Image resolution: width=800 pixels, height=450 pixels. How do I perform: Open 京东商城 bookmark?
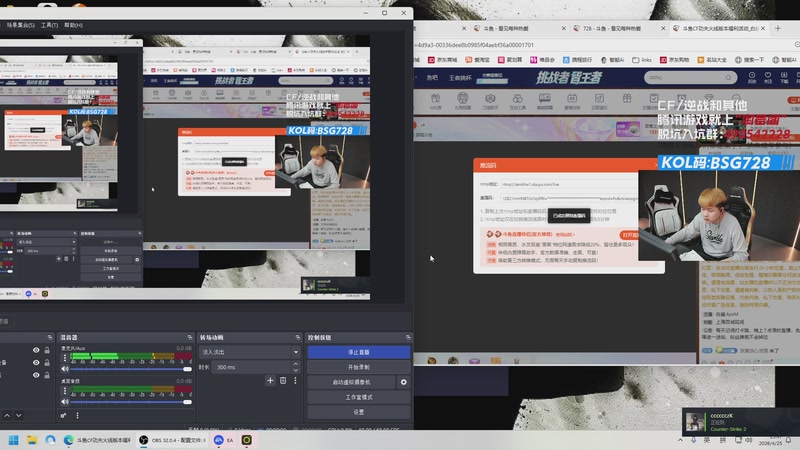442,60
